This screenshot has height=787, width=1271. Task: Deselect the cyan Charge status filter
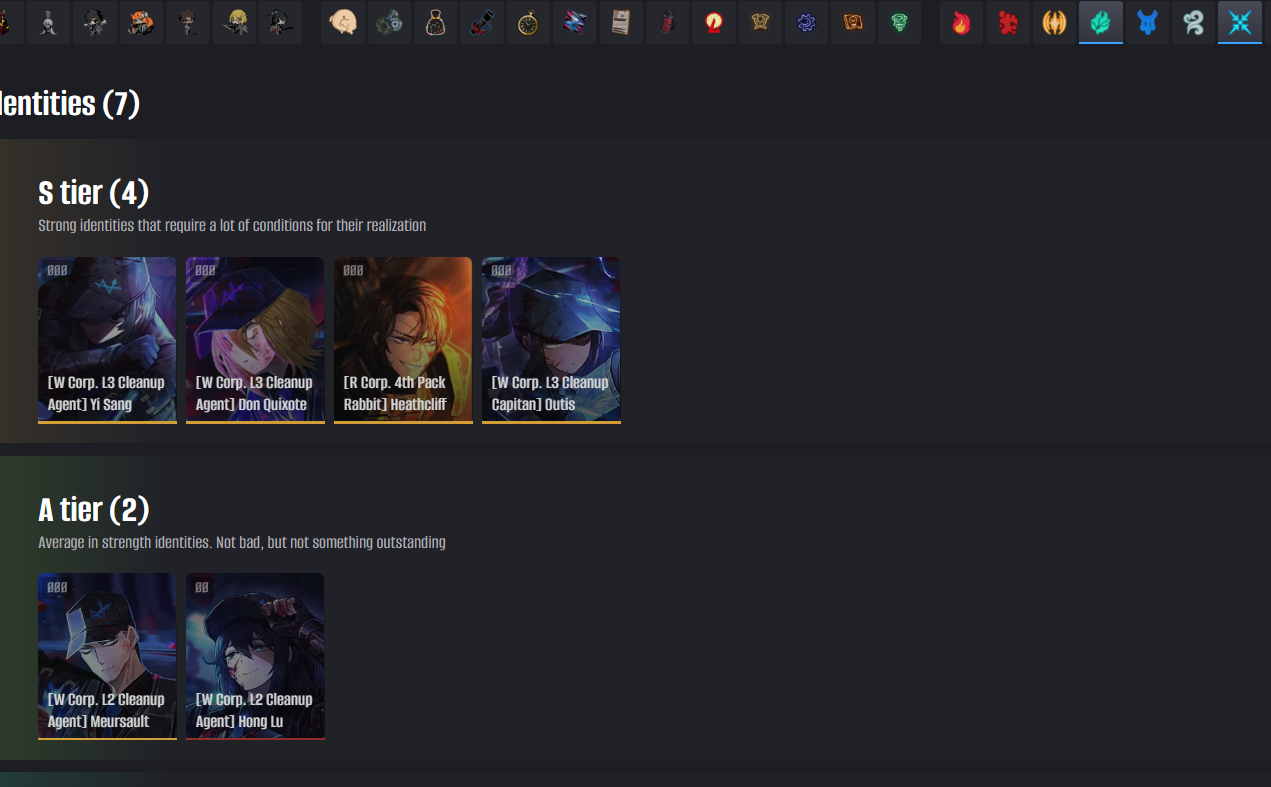(x=1240, y=22)
